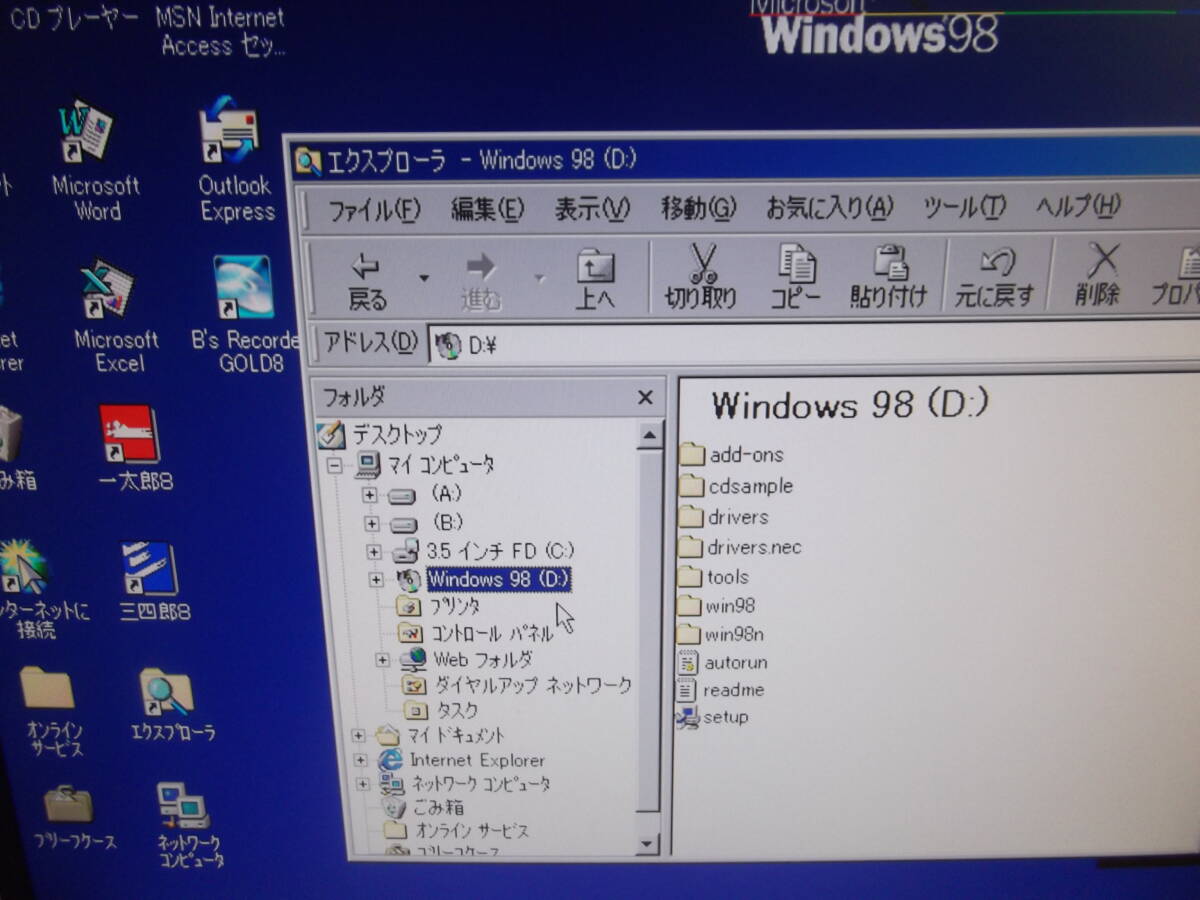Select ダイヤルアップ ネットワーク in the tree

[532, 685]
